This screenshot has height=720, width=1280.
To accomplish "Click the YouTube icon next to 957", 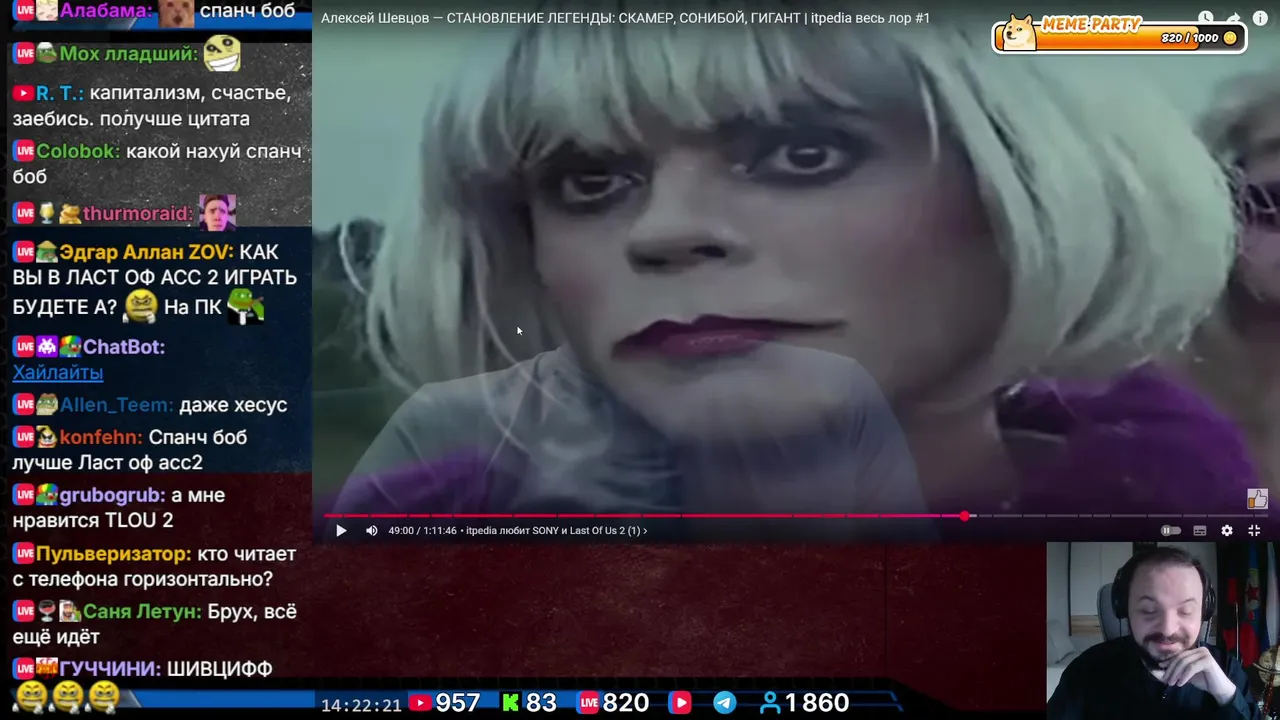I will coord(420,703).
